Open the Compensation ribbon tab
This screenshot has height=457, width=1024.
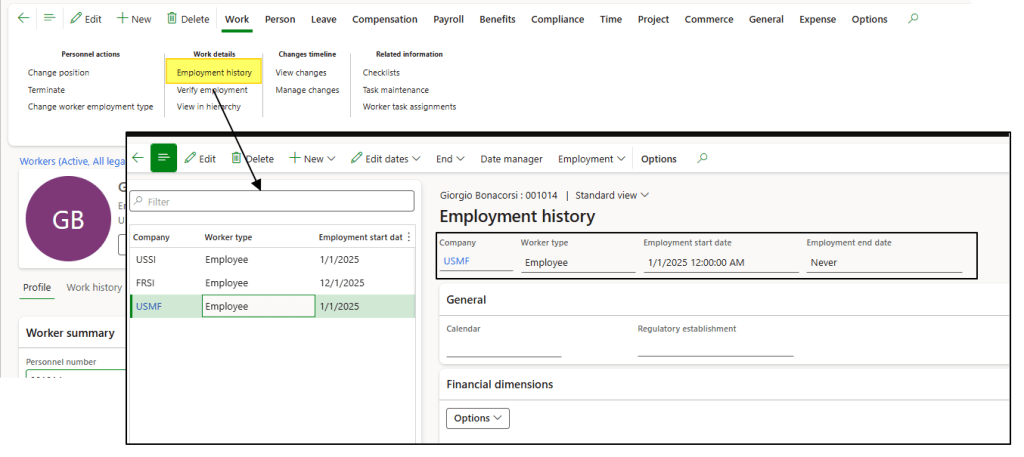[385, 19]
